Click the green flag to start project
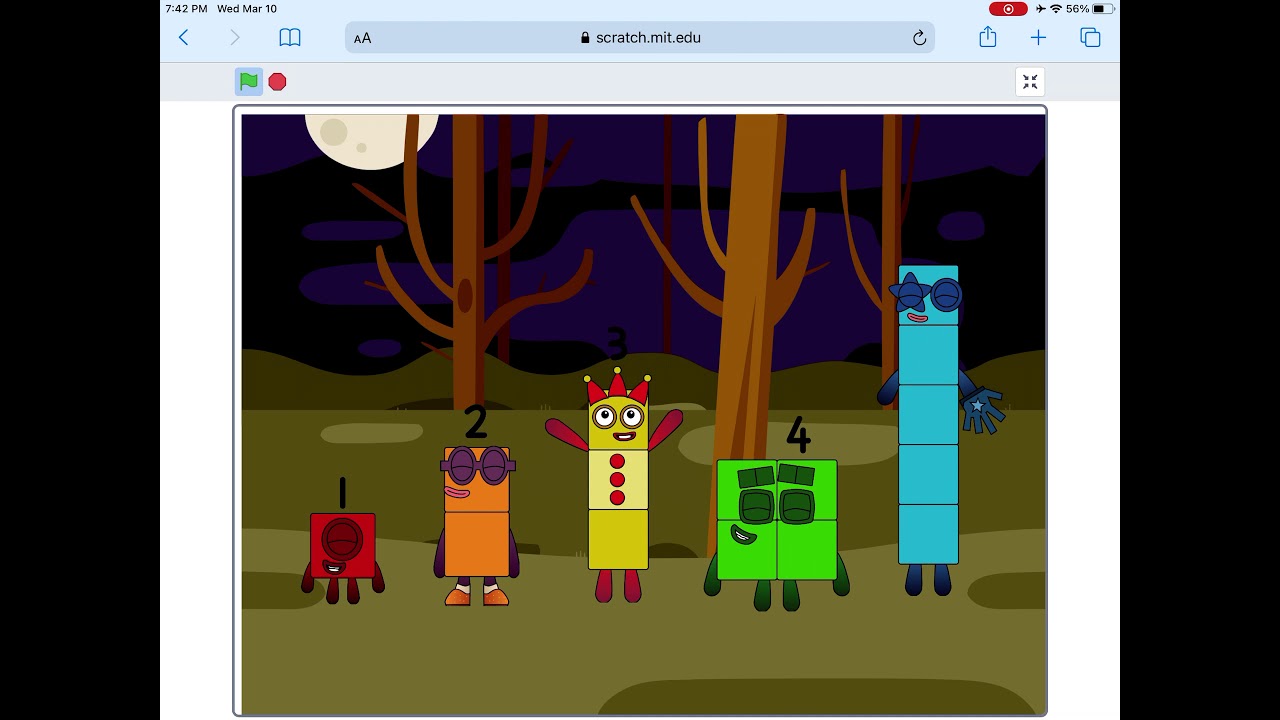 249,82
